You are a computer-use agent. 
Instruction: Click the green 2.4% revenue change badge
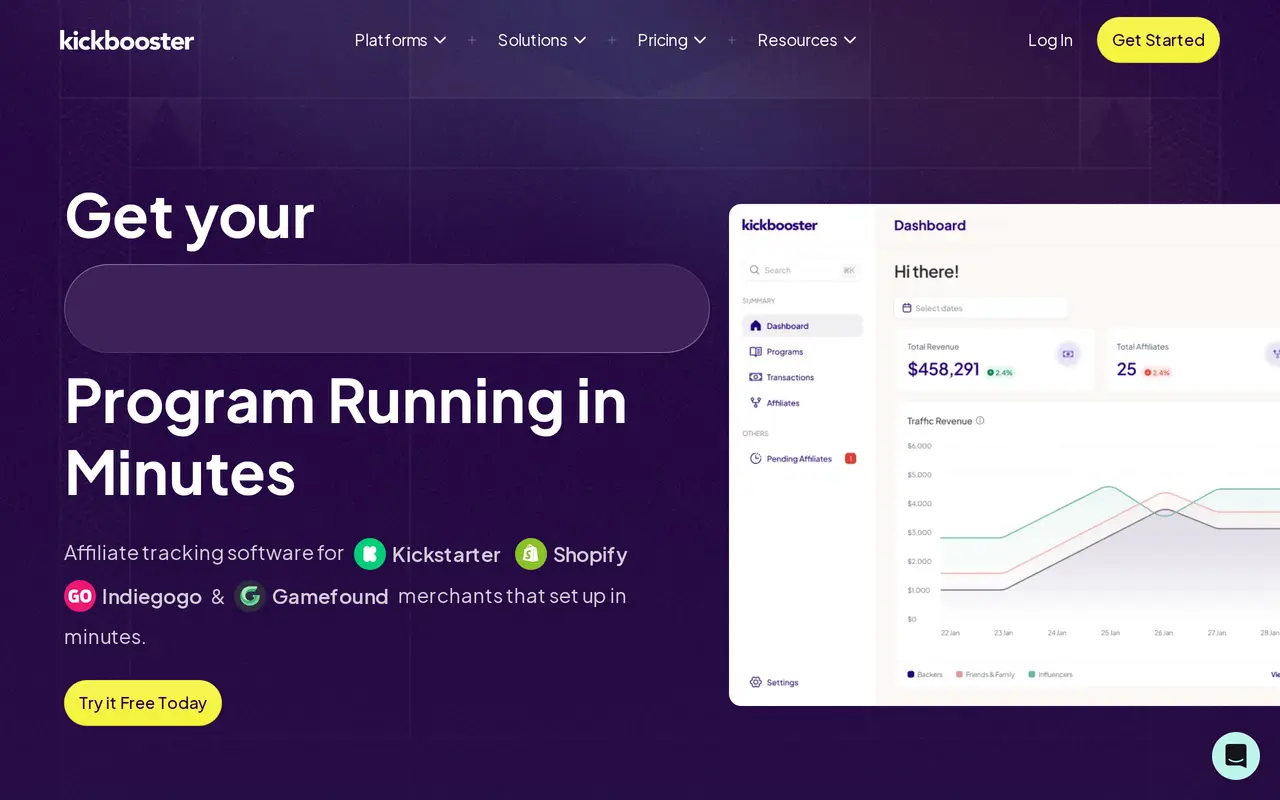pos(1000,372)
